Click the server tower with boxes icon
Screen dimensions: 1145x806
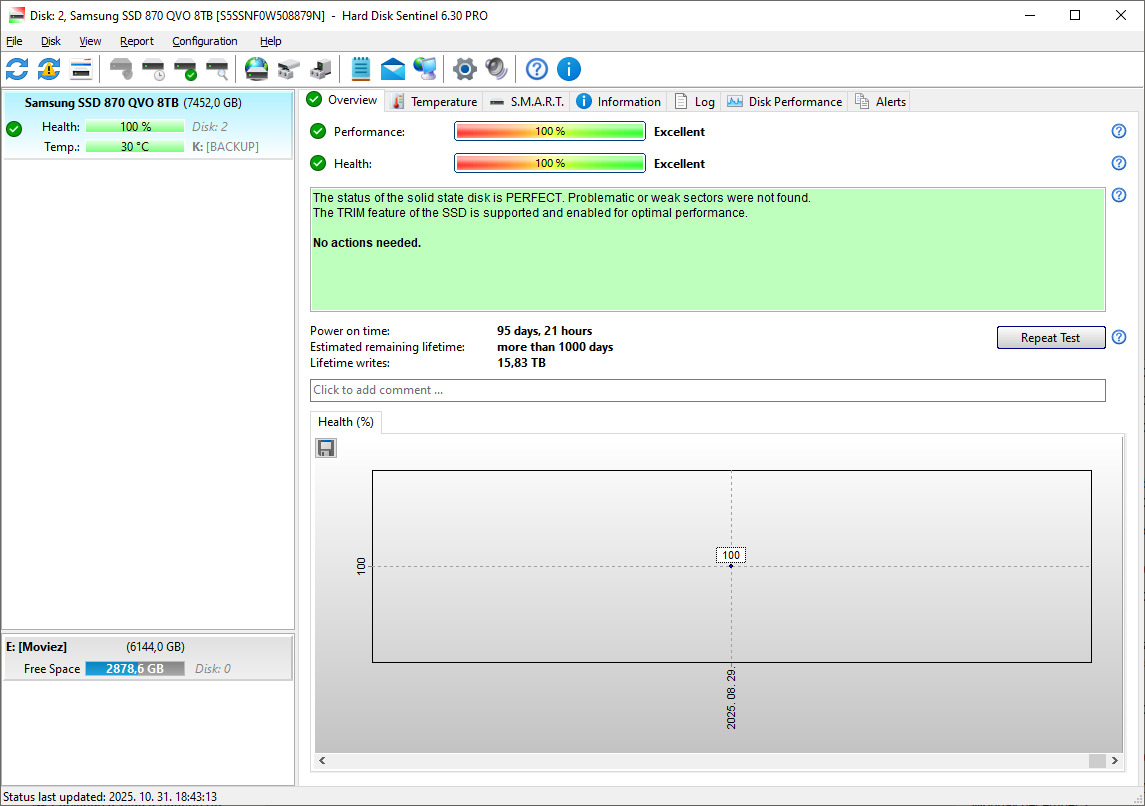tap(321, 69)
